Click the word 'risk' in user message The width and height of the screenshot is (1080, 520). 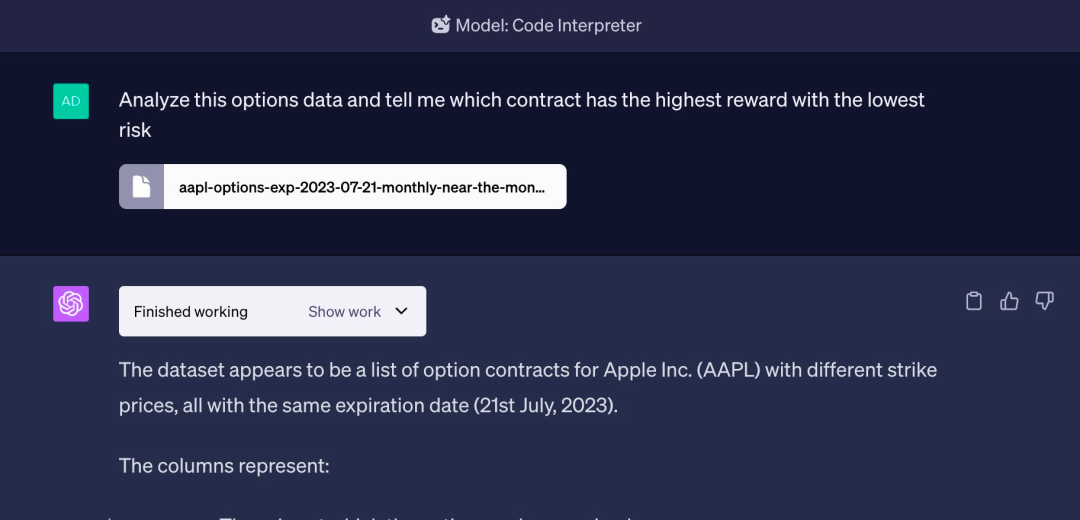pos(135,130)
